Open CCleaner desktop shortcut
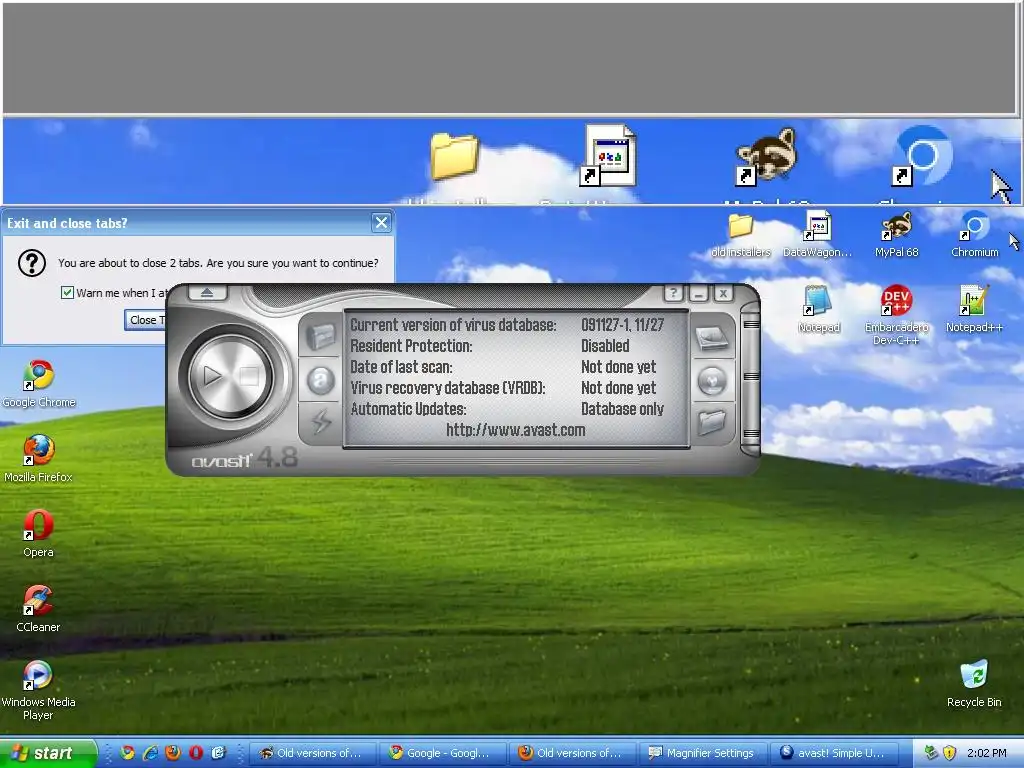Image resolution: width=1024 pixels, height=768 pixels. point(39,609)
